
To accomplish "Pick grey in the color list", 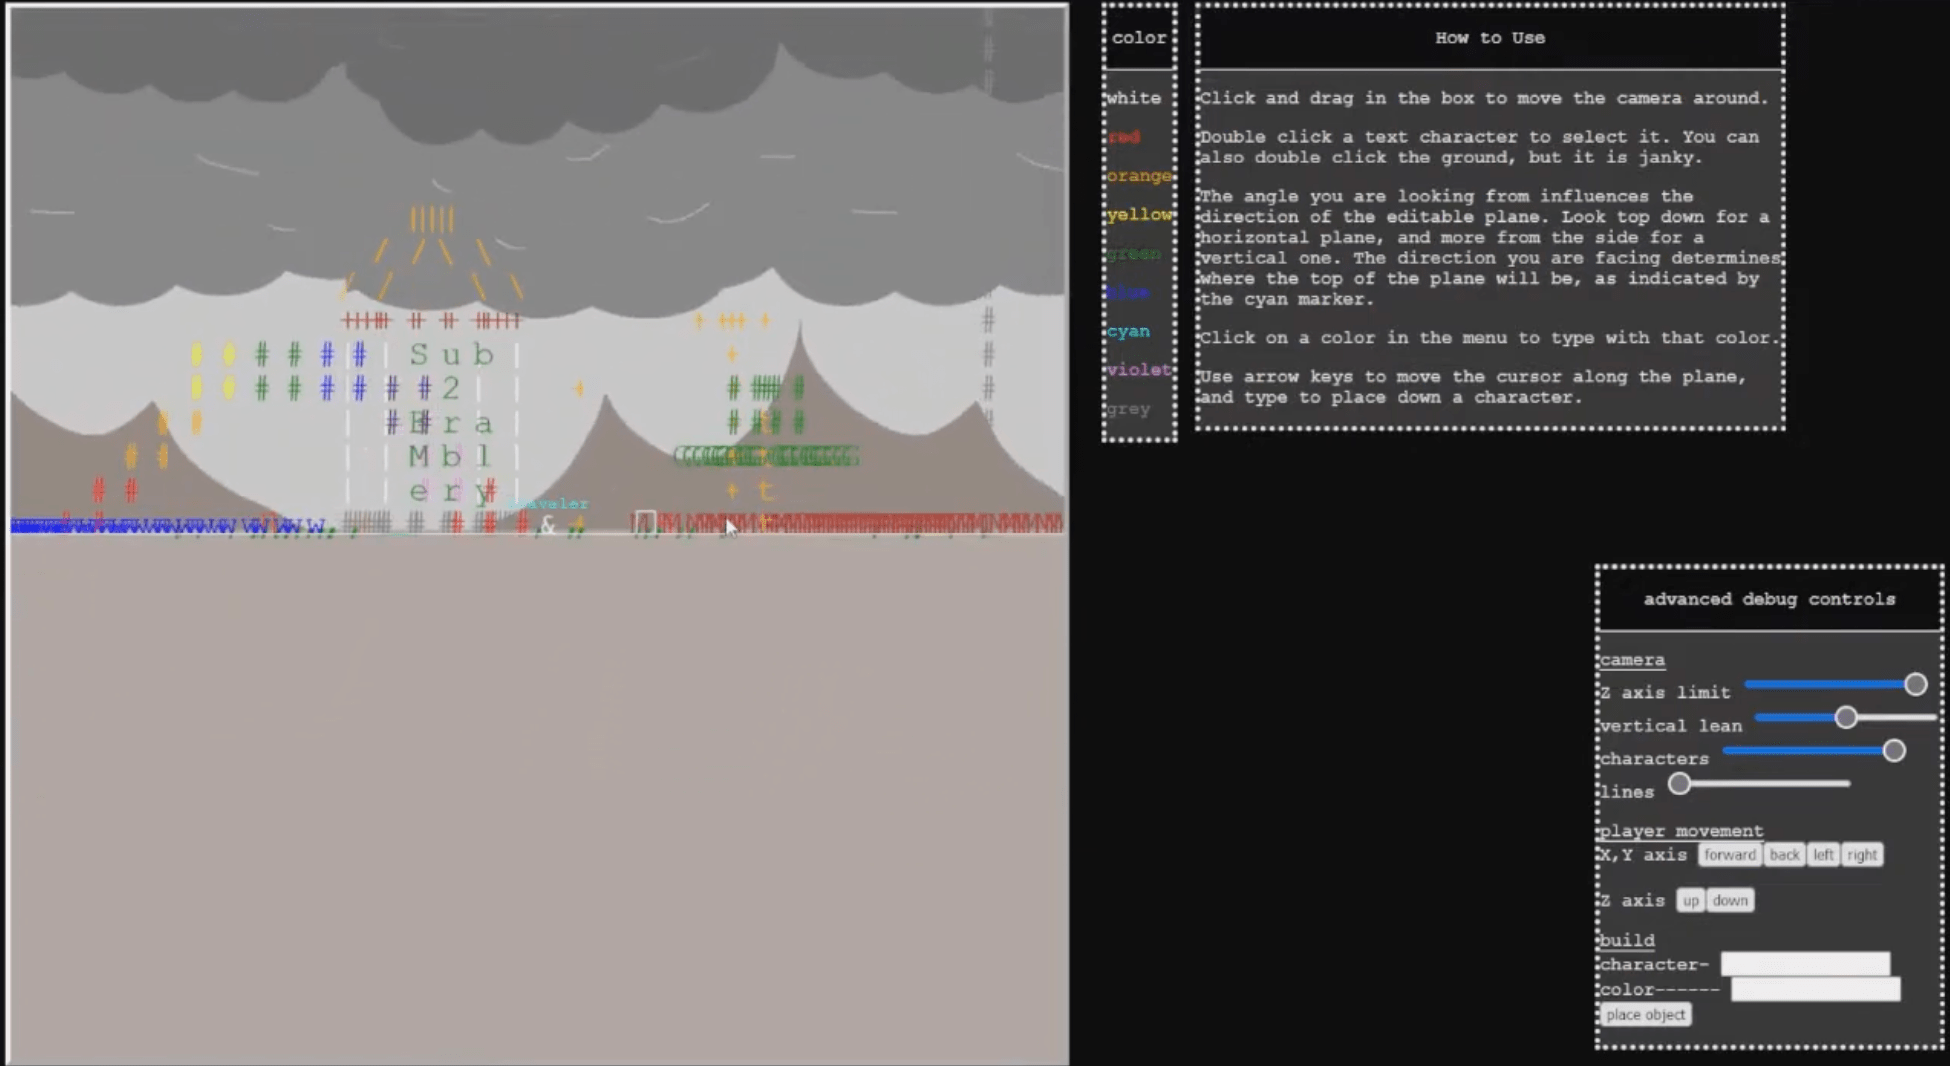I will click(x=1128, y=409).
